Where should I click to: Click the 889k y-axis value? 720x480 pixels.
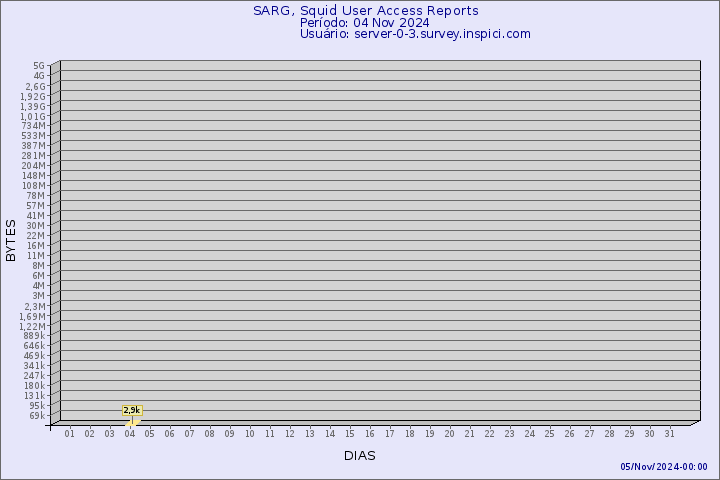[34, 335]
